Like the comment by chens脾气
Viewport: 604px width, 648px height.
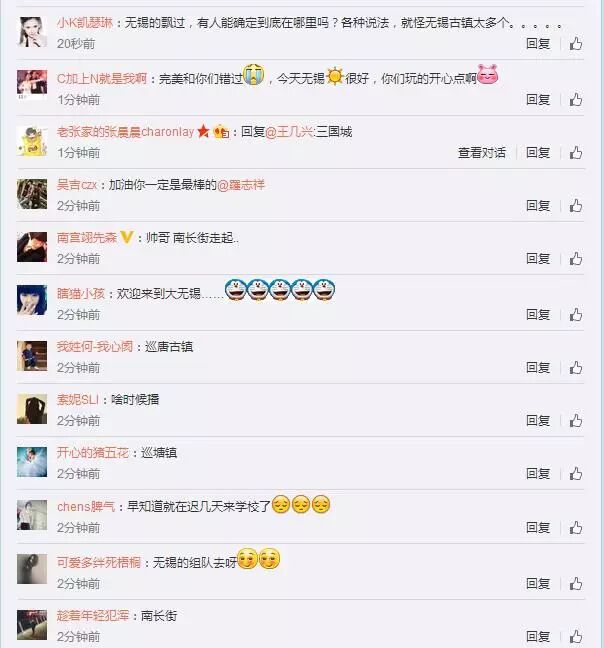click(x=576, y=528)
